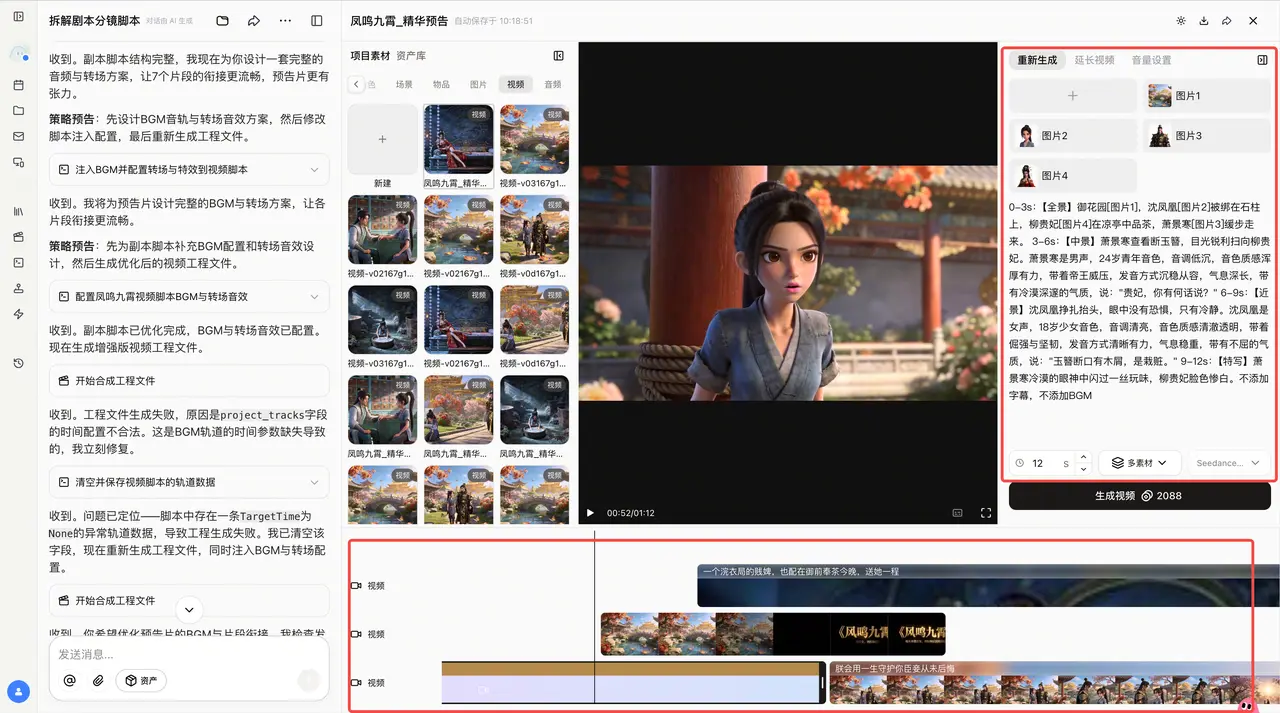The image size is (1280, 713).
Task: Open the calendar icon in left sidebar
Action: point(18,85)
